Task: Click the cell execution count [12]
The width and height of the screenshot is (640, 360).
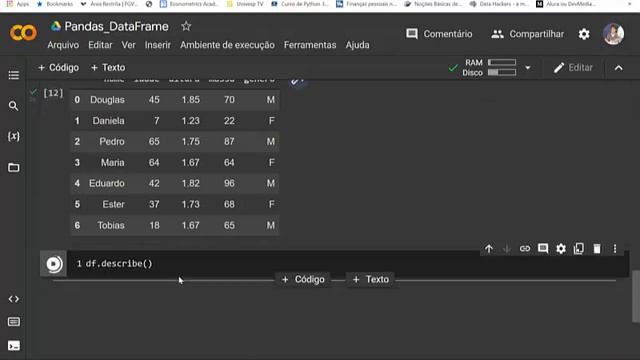Action: pyautogui.click(x=53, y=93)
